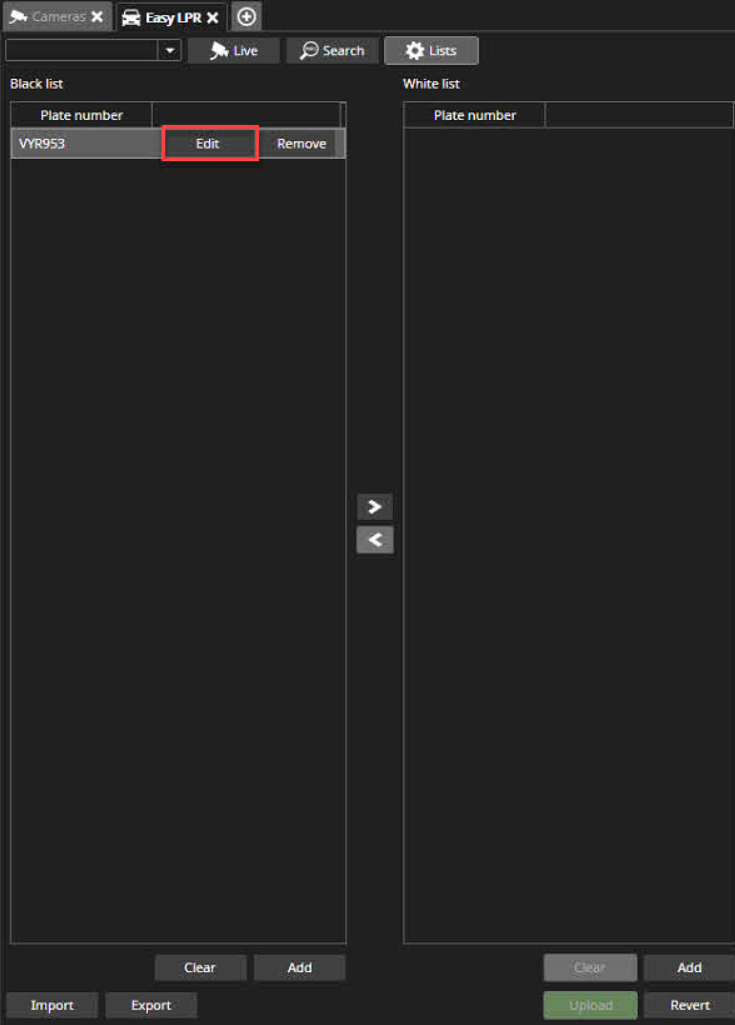
Task: Move plate to white list with right arrow
Action: point(375,507)
